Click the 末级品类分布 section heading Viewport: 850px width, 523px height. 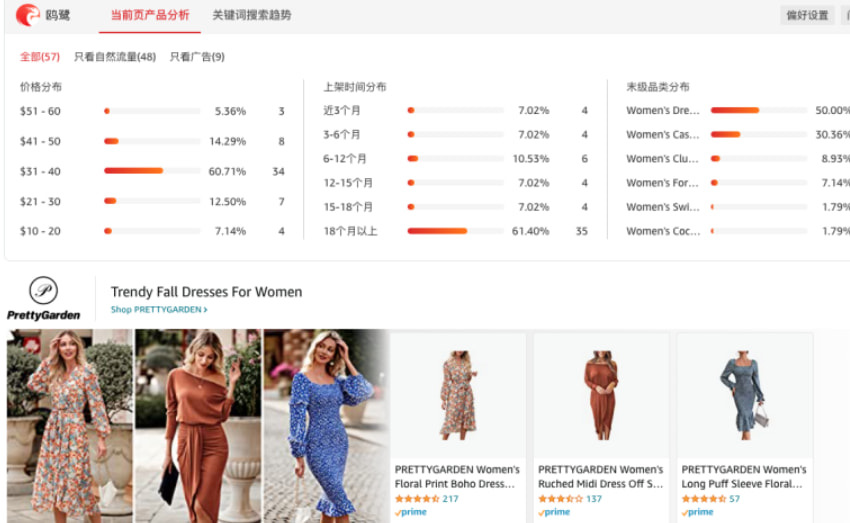(x=658, y=87)
